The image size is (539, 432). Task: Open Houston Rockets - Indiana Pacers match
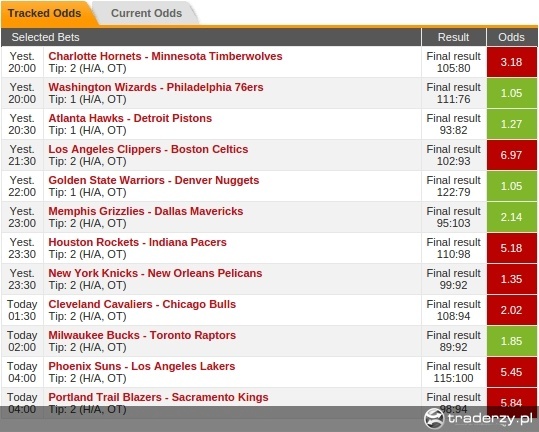coord(138,242)
